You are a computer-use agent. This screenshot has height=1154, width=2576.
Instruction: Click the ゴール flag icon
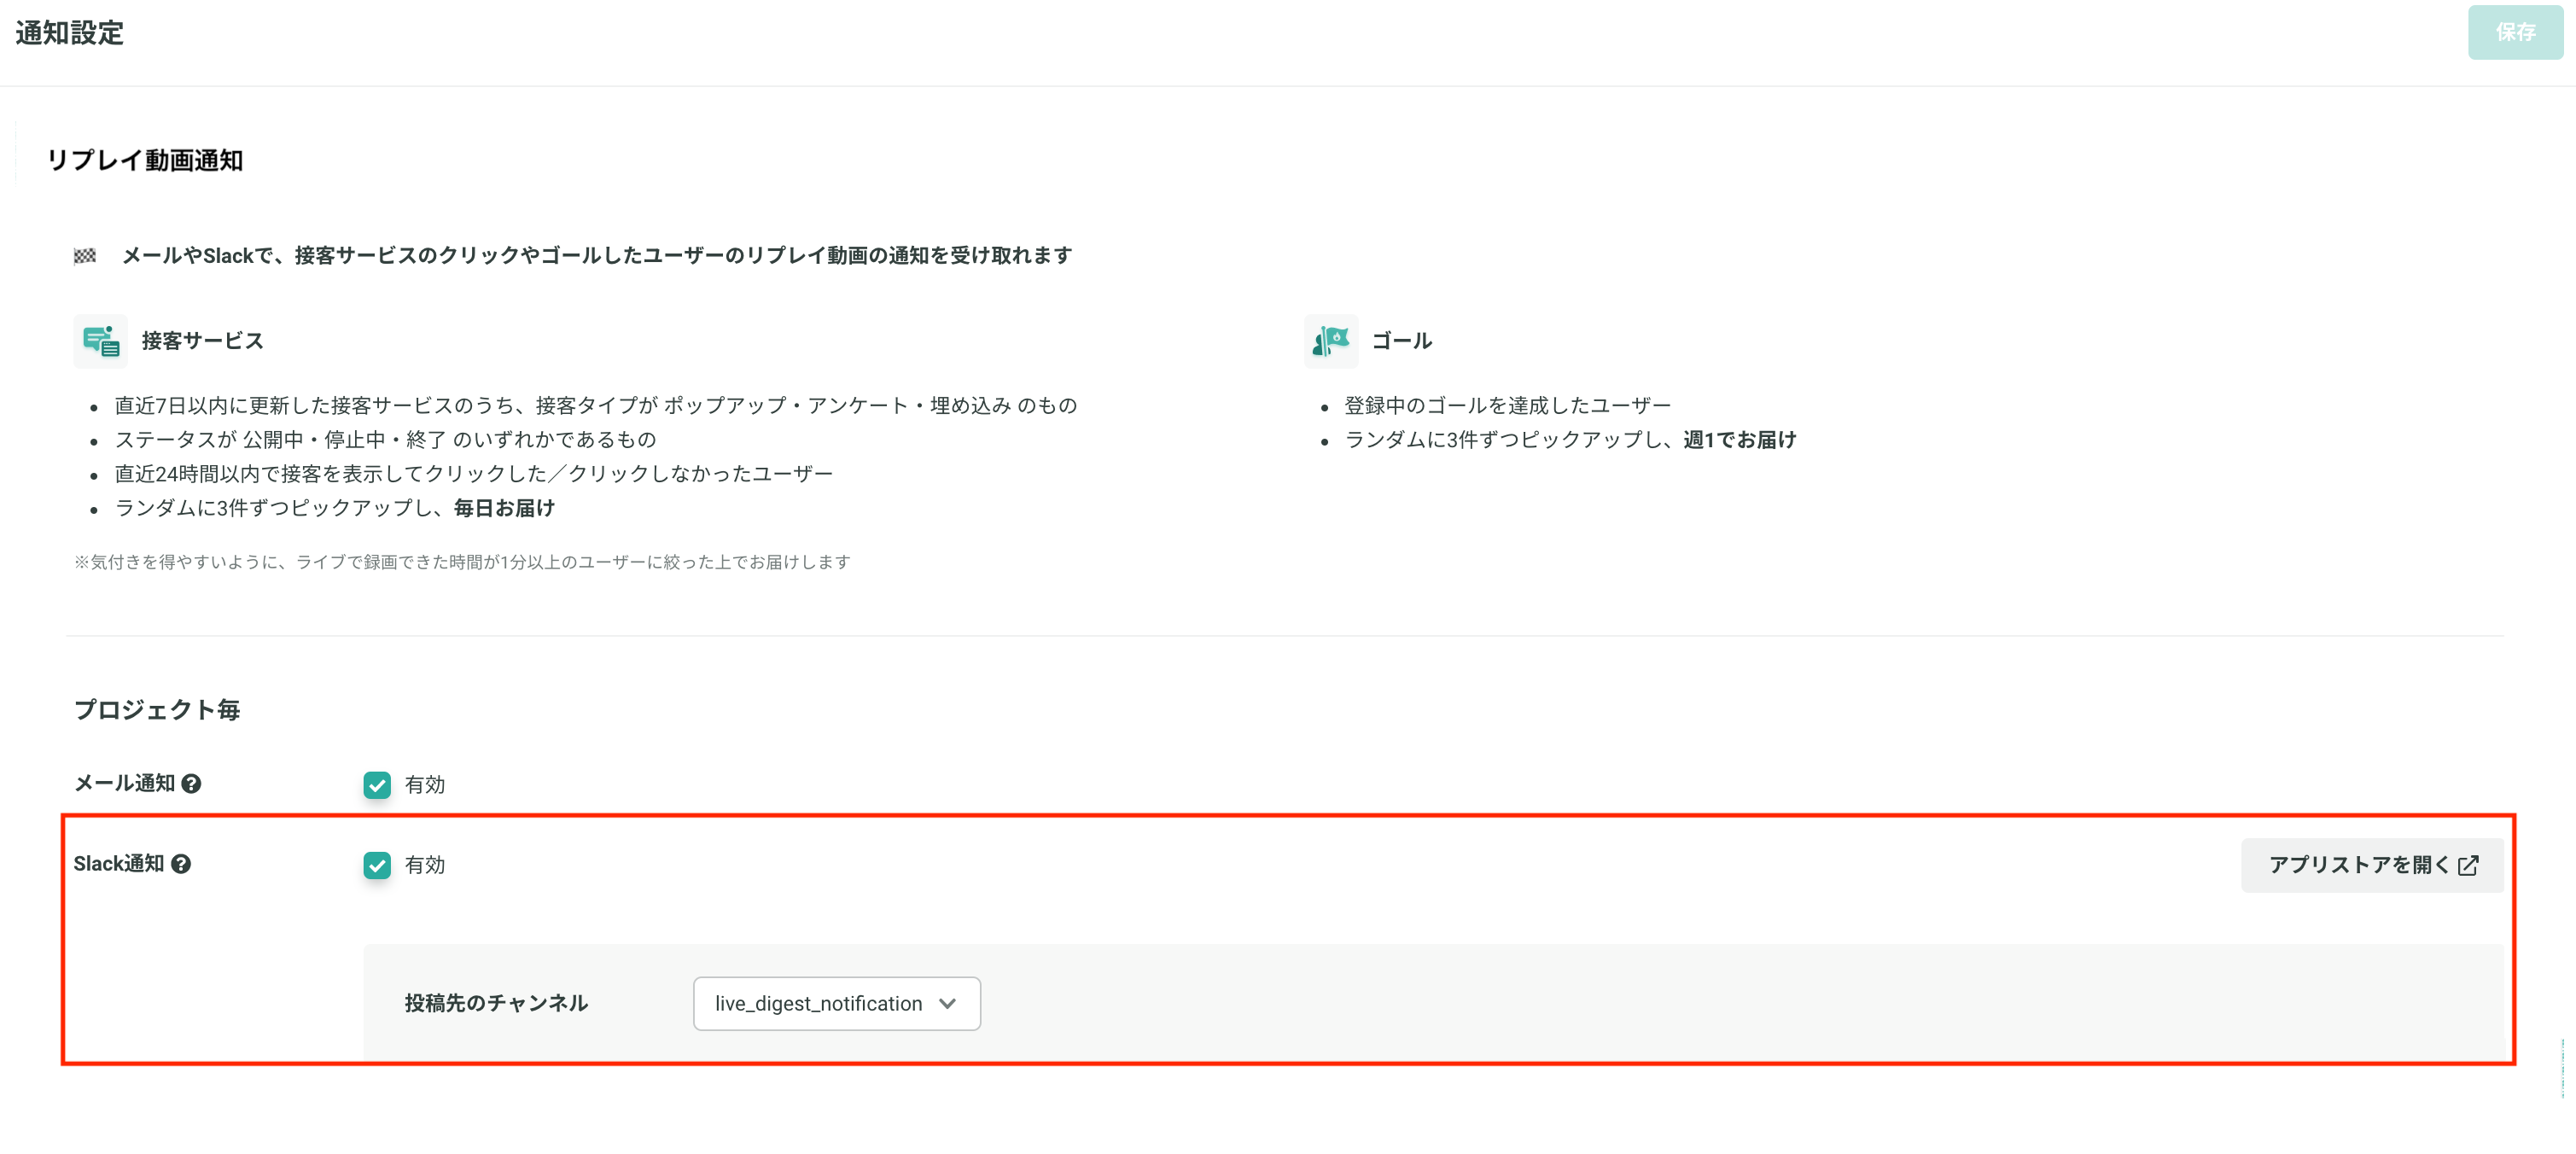1330,341
